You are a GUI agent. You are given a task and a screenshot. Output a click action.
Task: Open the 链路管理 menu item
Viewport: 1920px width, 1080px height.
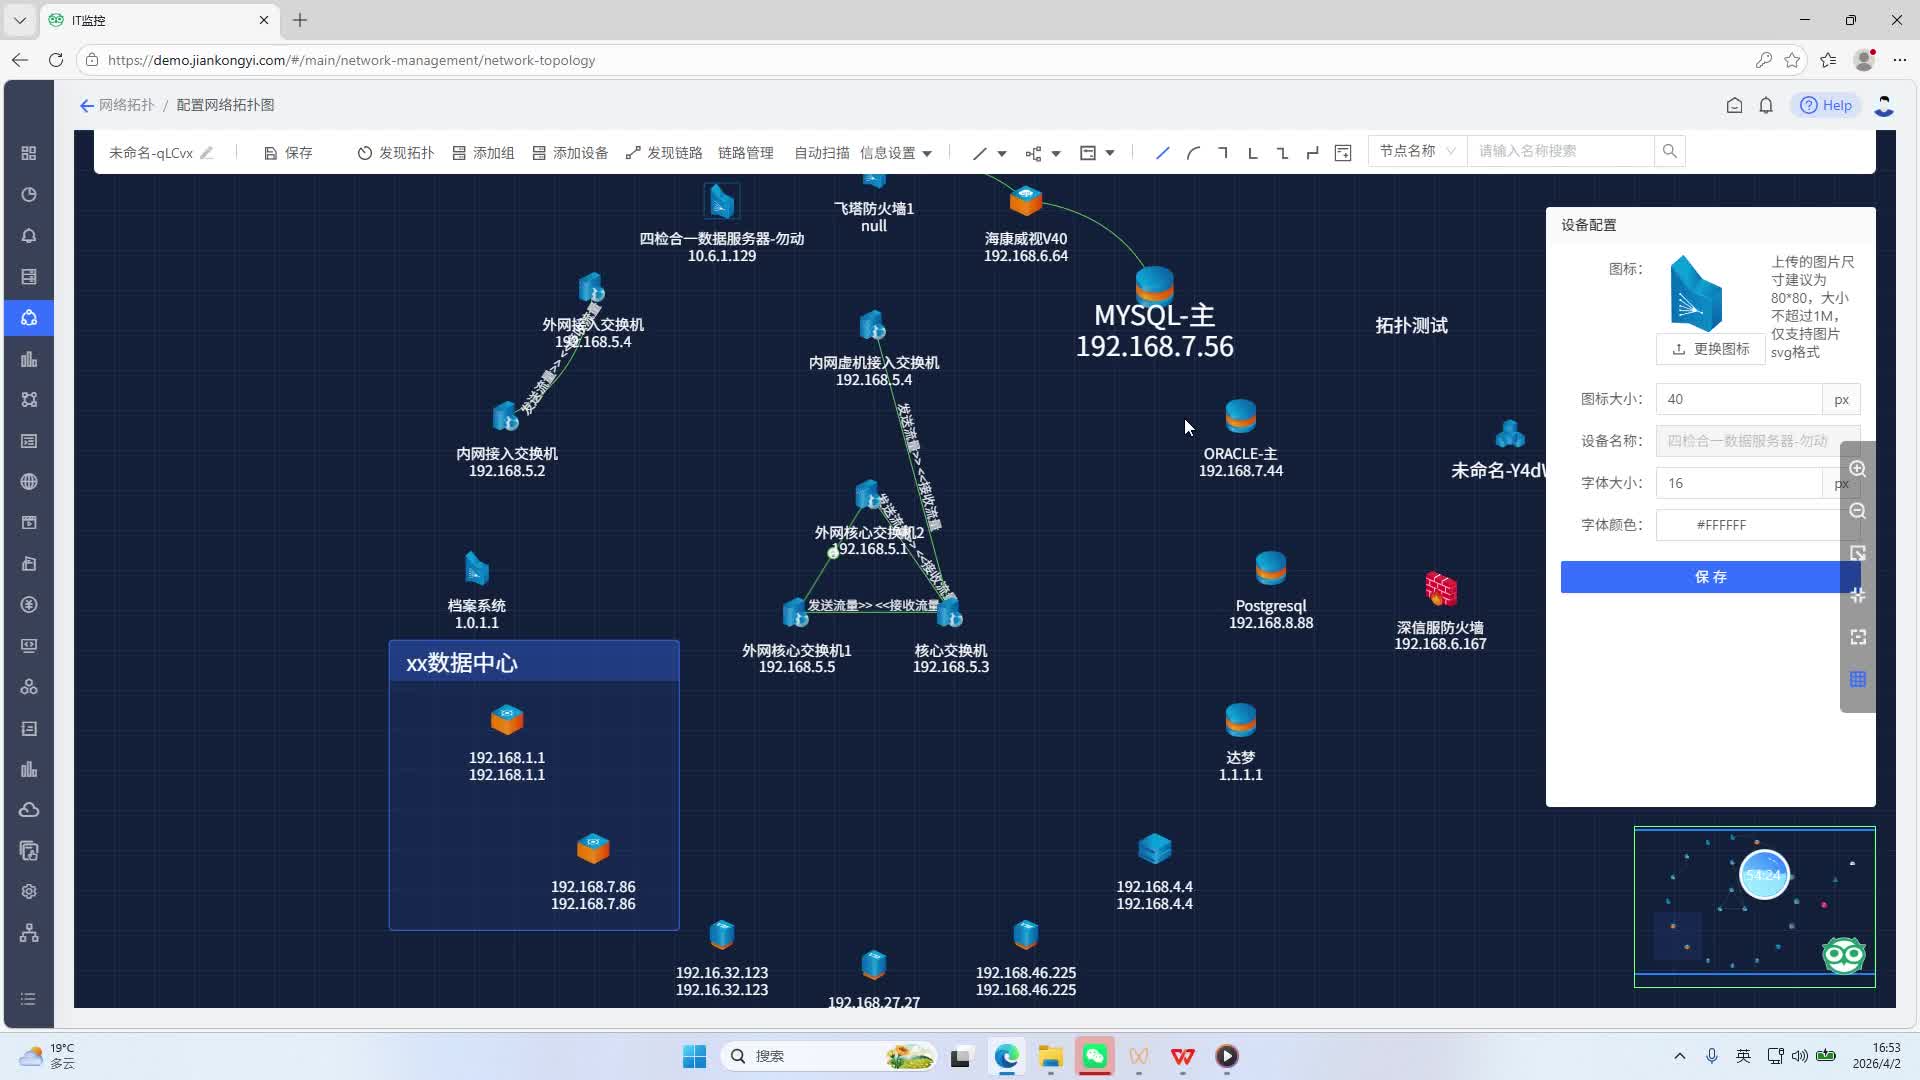point(745,153)
